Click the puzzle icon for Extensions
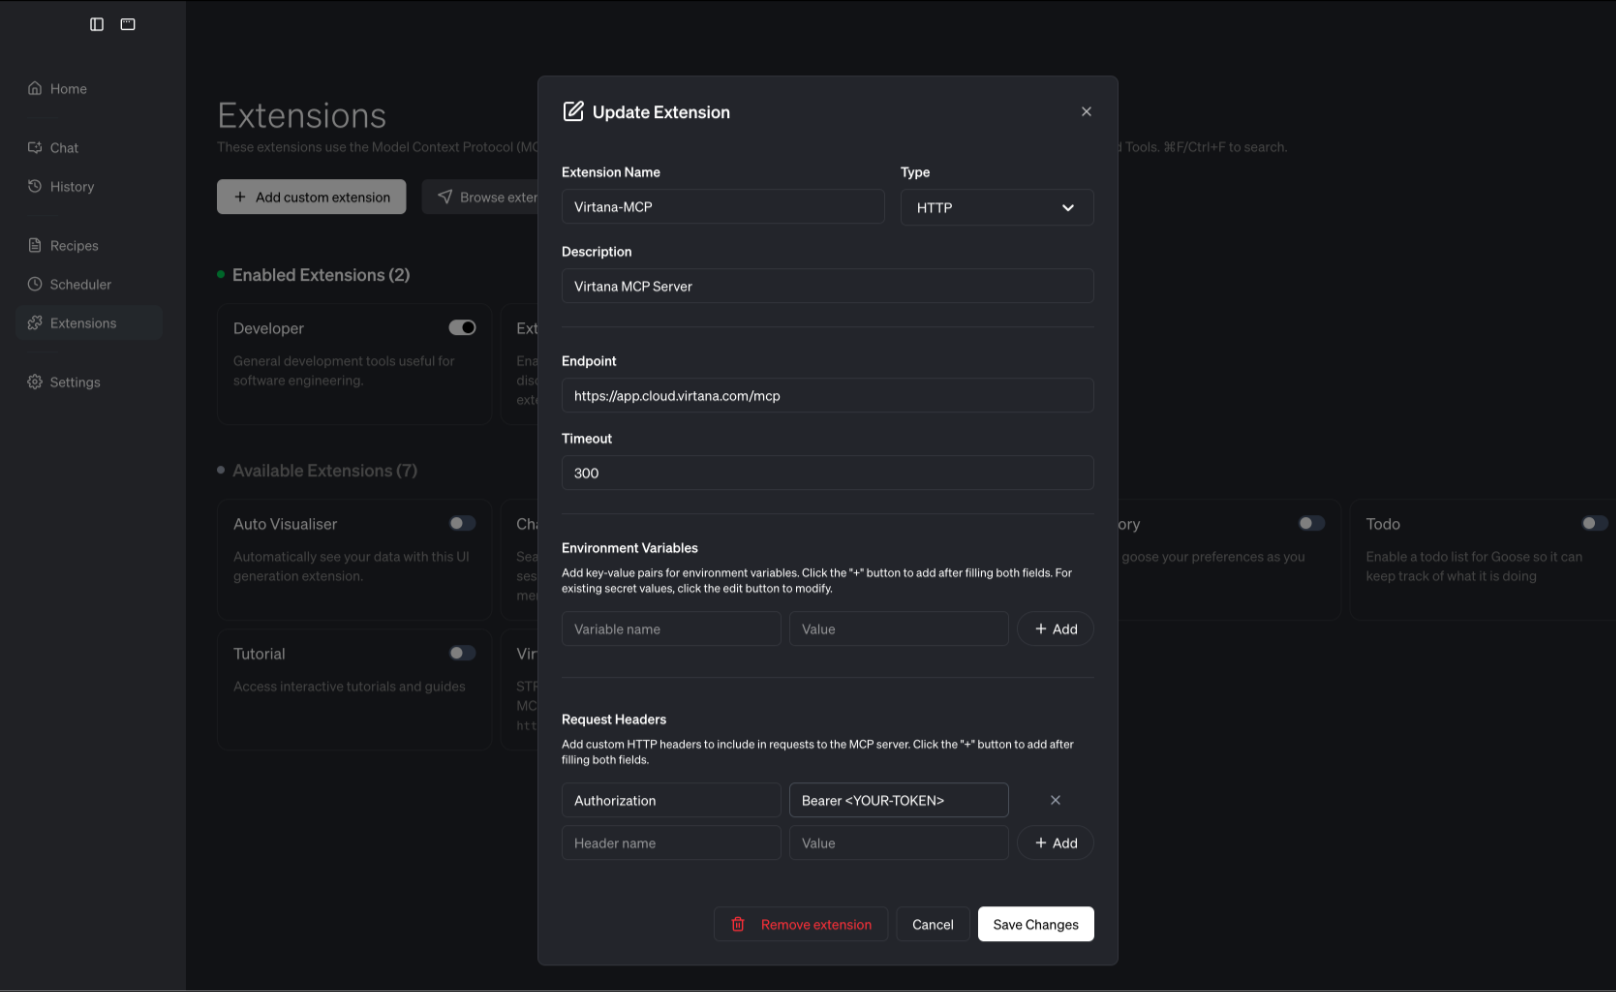The width and height of the screenshot is (1616, 992). (35, 323)
